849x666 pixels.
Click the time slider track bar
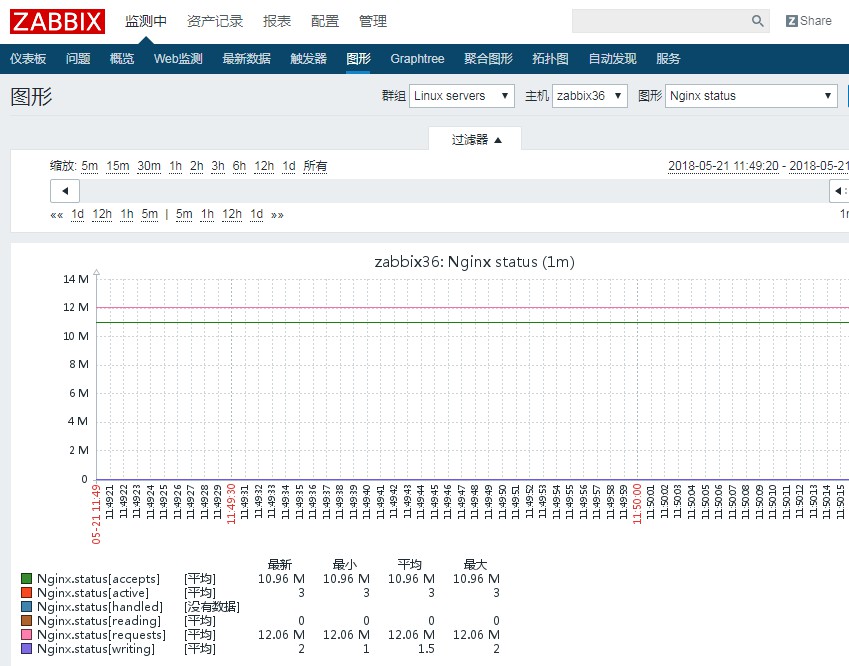440,190
